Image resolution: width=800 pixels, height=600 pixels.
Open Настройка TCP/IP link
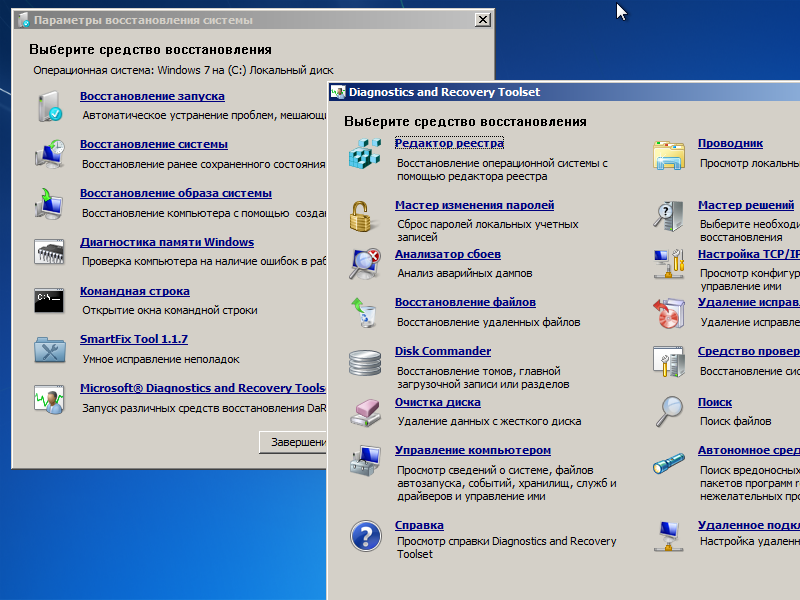(x=748, y=254)
